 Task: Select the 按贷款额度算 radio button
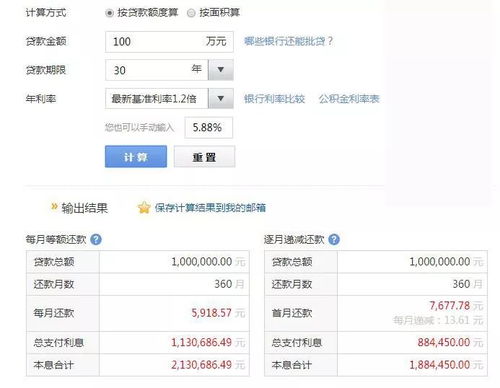pyautogui.click(x=109, y=13)
